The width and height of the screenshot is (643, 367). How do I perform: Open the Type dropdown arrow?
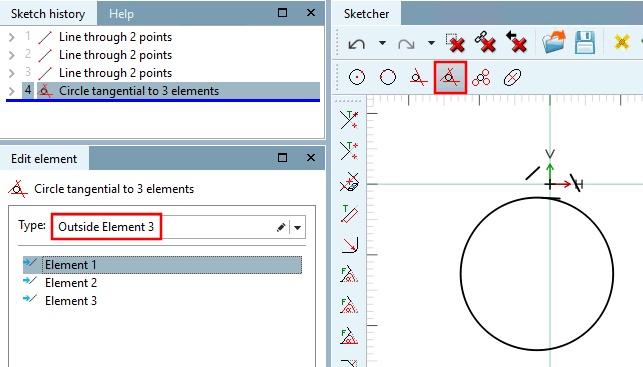coord(298,227)
